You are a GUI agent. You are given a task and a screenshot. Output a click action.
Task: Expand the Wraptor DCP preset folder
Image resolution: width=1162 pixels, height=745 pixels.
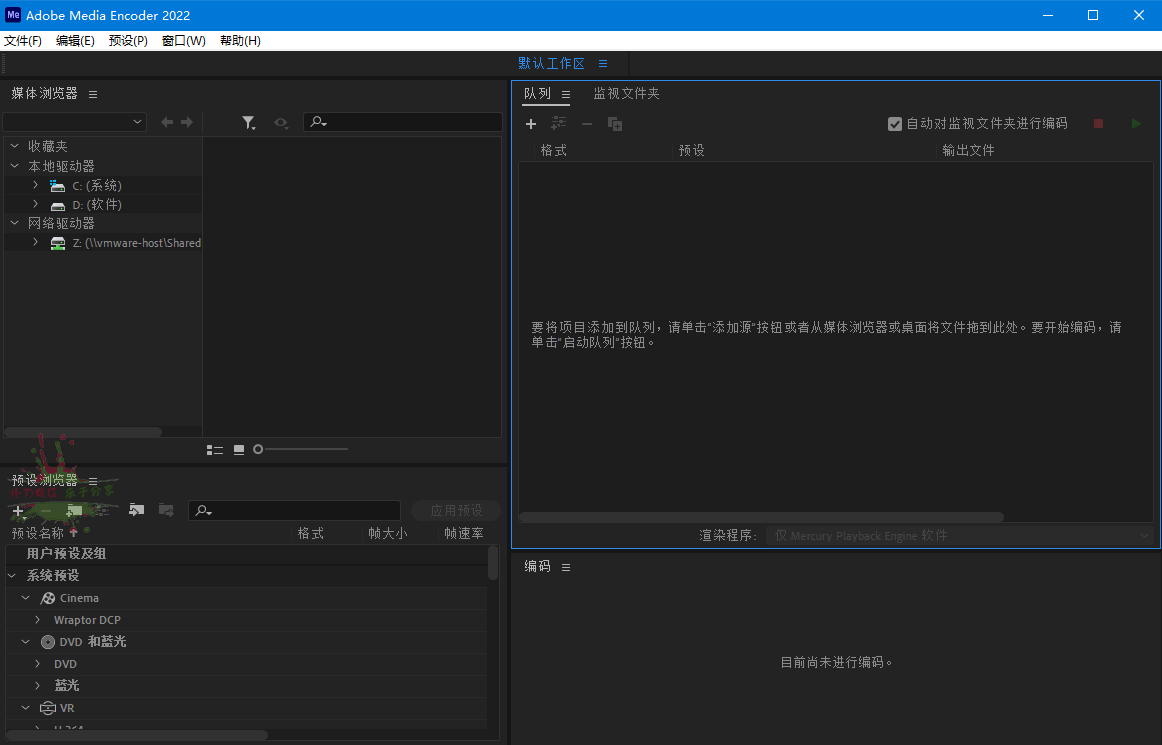click(x=38, y=620)
